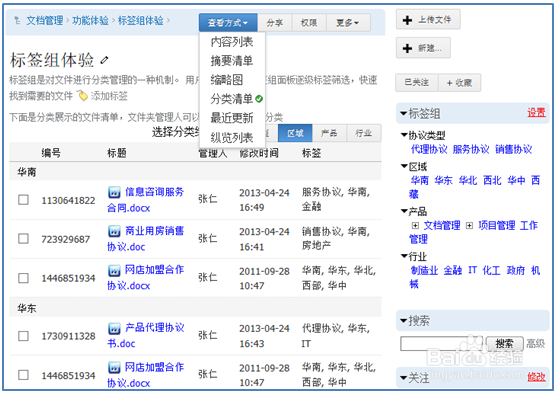Image resolution: width=556 pixels, height=394 pixels.
Task: Click the 已关注 button
Action: (x=417, y=83)
